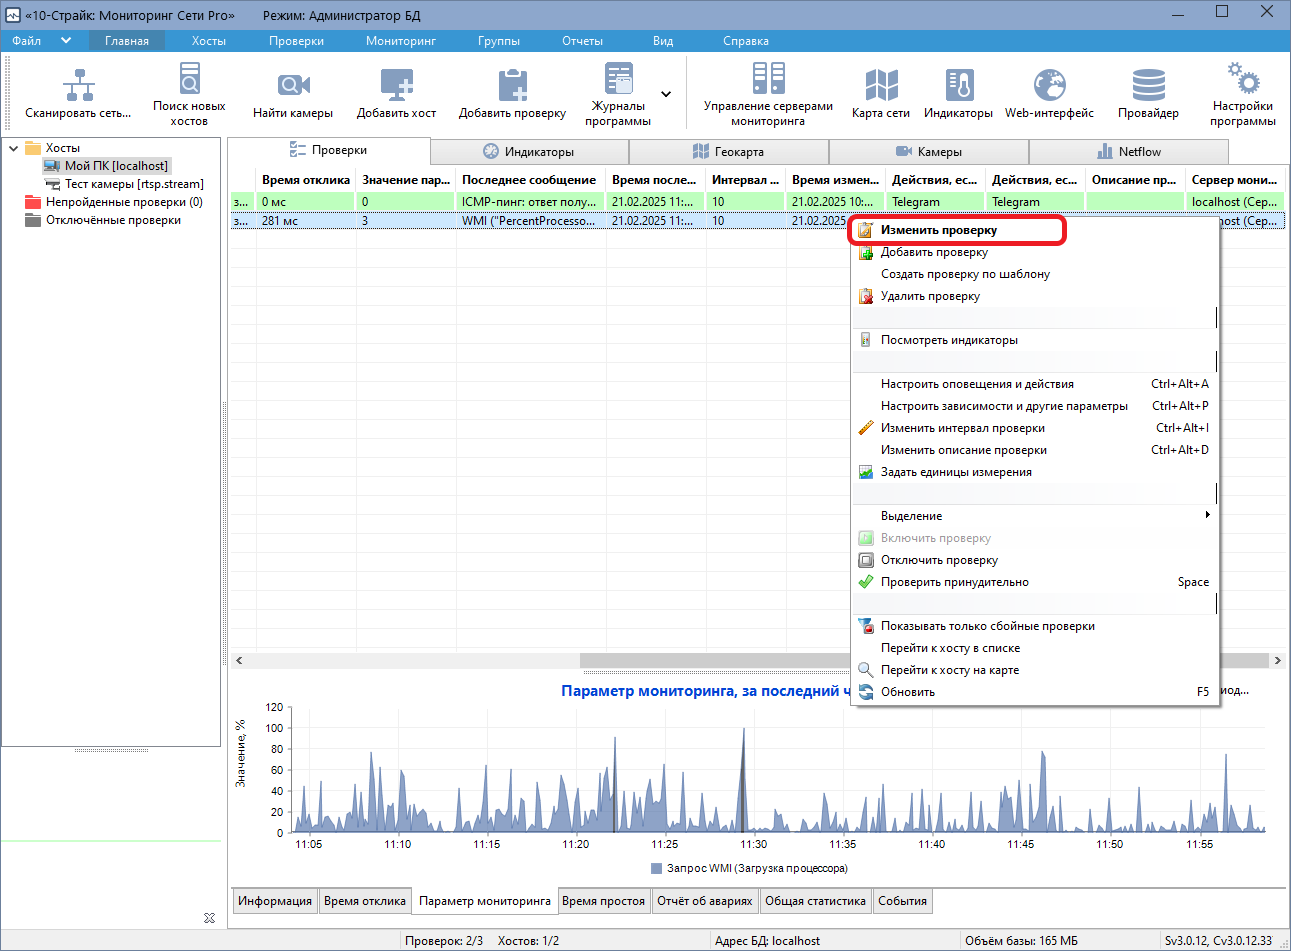Image resolution: width=1291 pixels, height=951 pixels.
Task: Collapse the Хосты tree node
Action: 14,148
